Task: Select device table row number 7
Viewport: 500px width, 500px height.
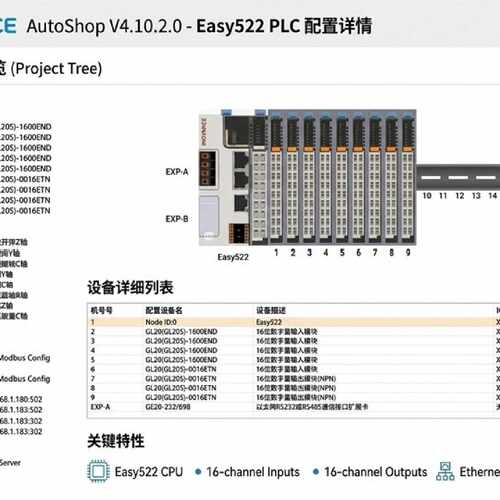Action: (x=293, y=379)
